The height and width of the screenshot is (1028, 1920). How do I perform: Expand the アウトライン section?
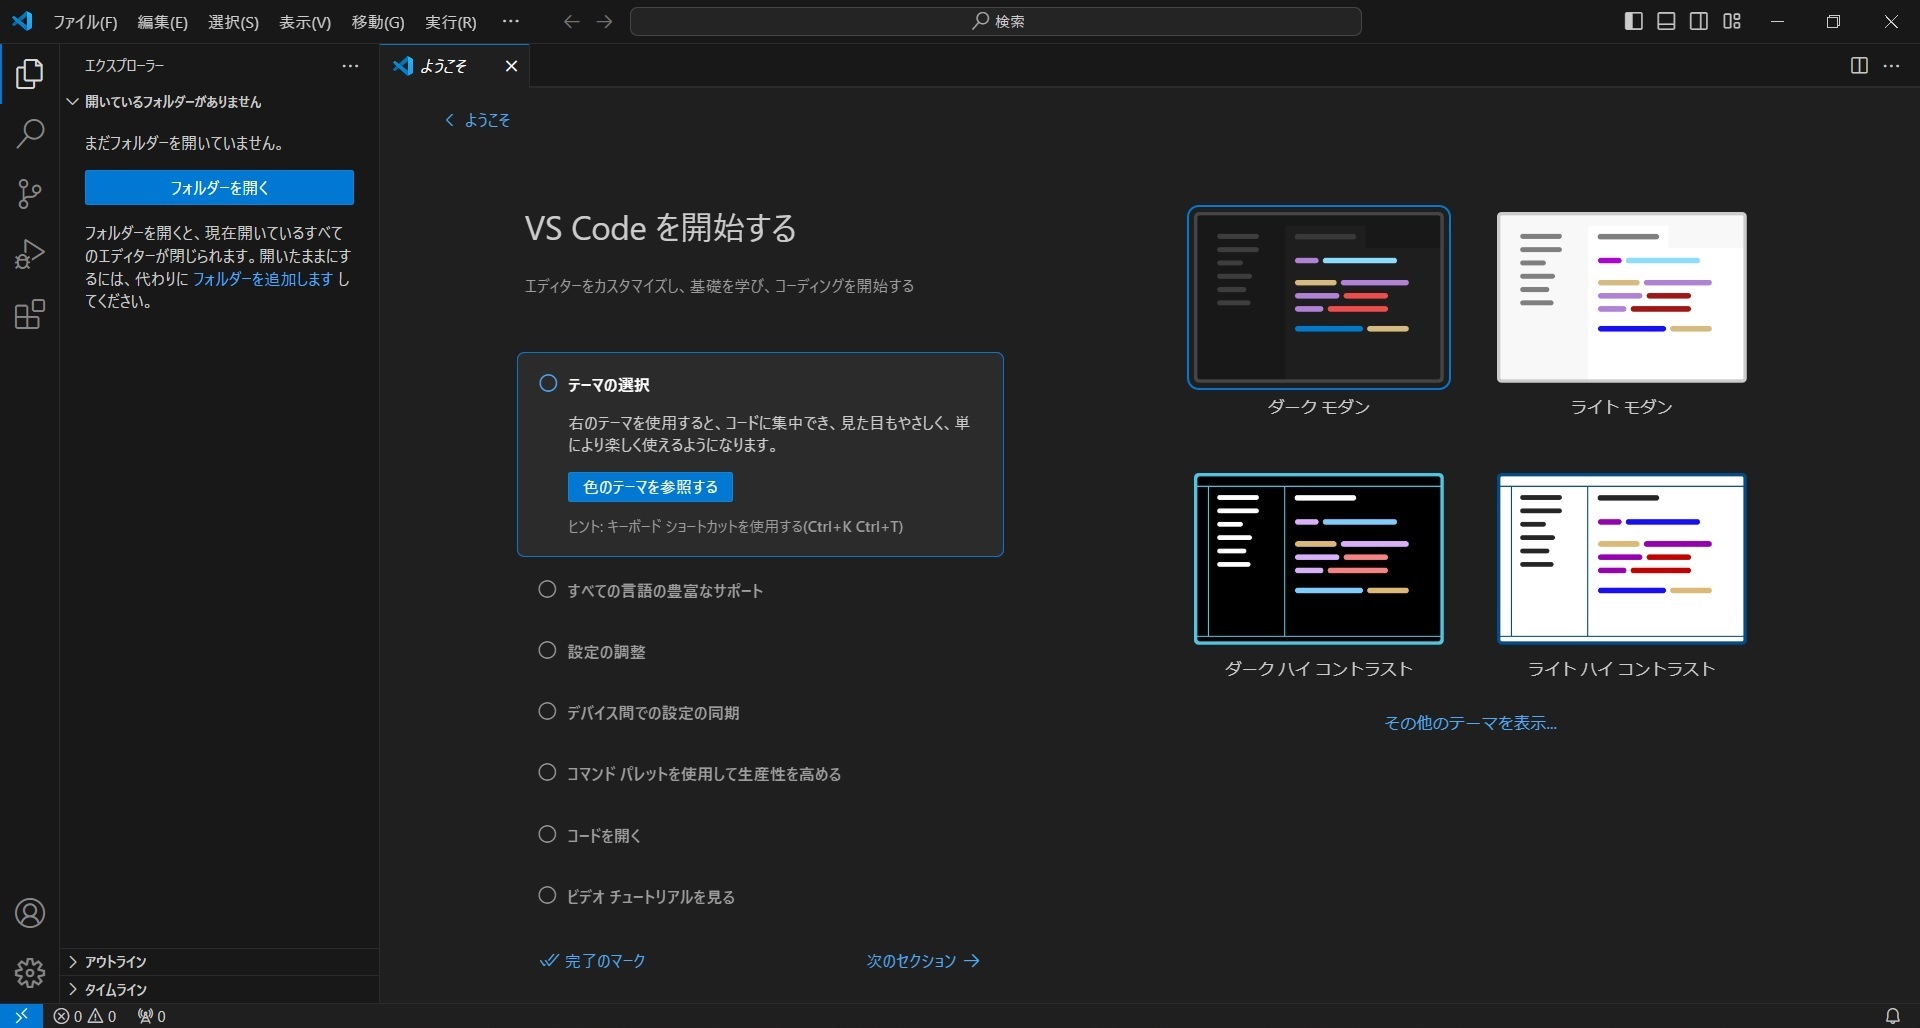pos(219,962)
